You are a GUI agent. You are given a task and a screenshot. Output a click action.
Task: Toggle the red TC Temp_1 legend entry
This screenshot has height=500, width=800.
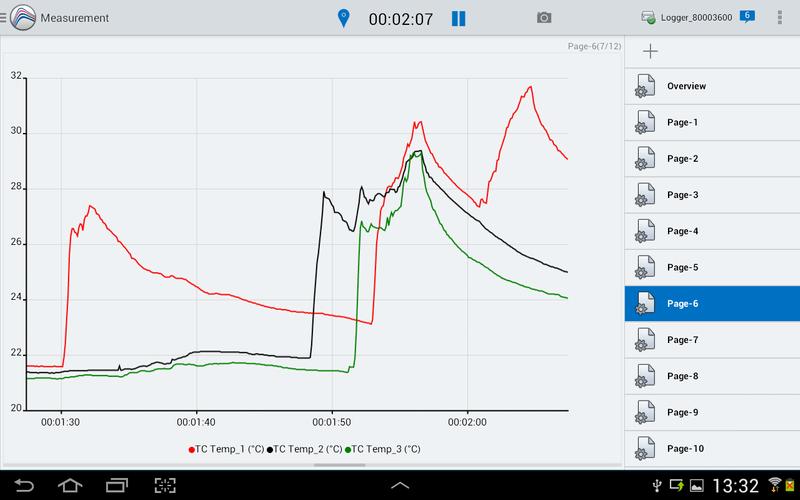225,450
